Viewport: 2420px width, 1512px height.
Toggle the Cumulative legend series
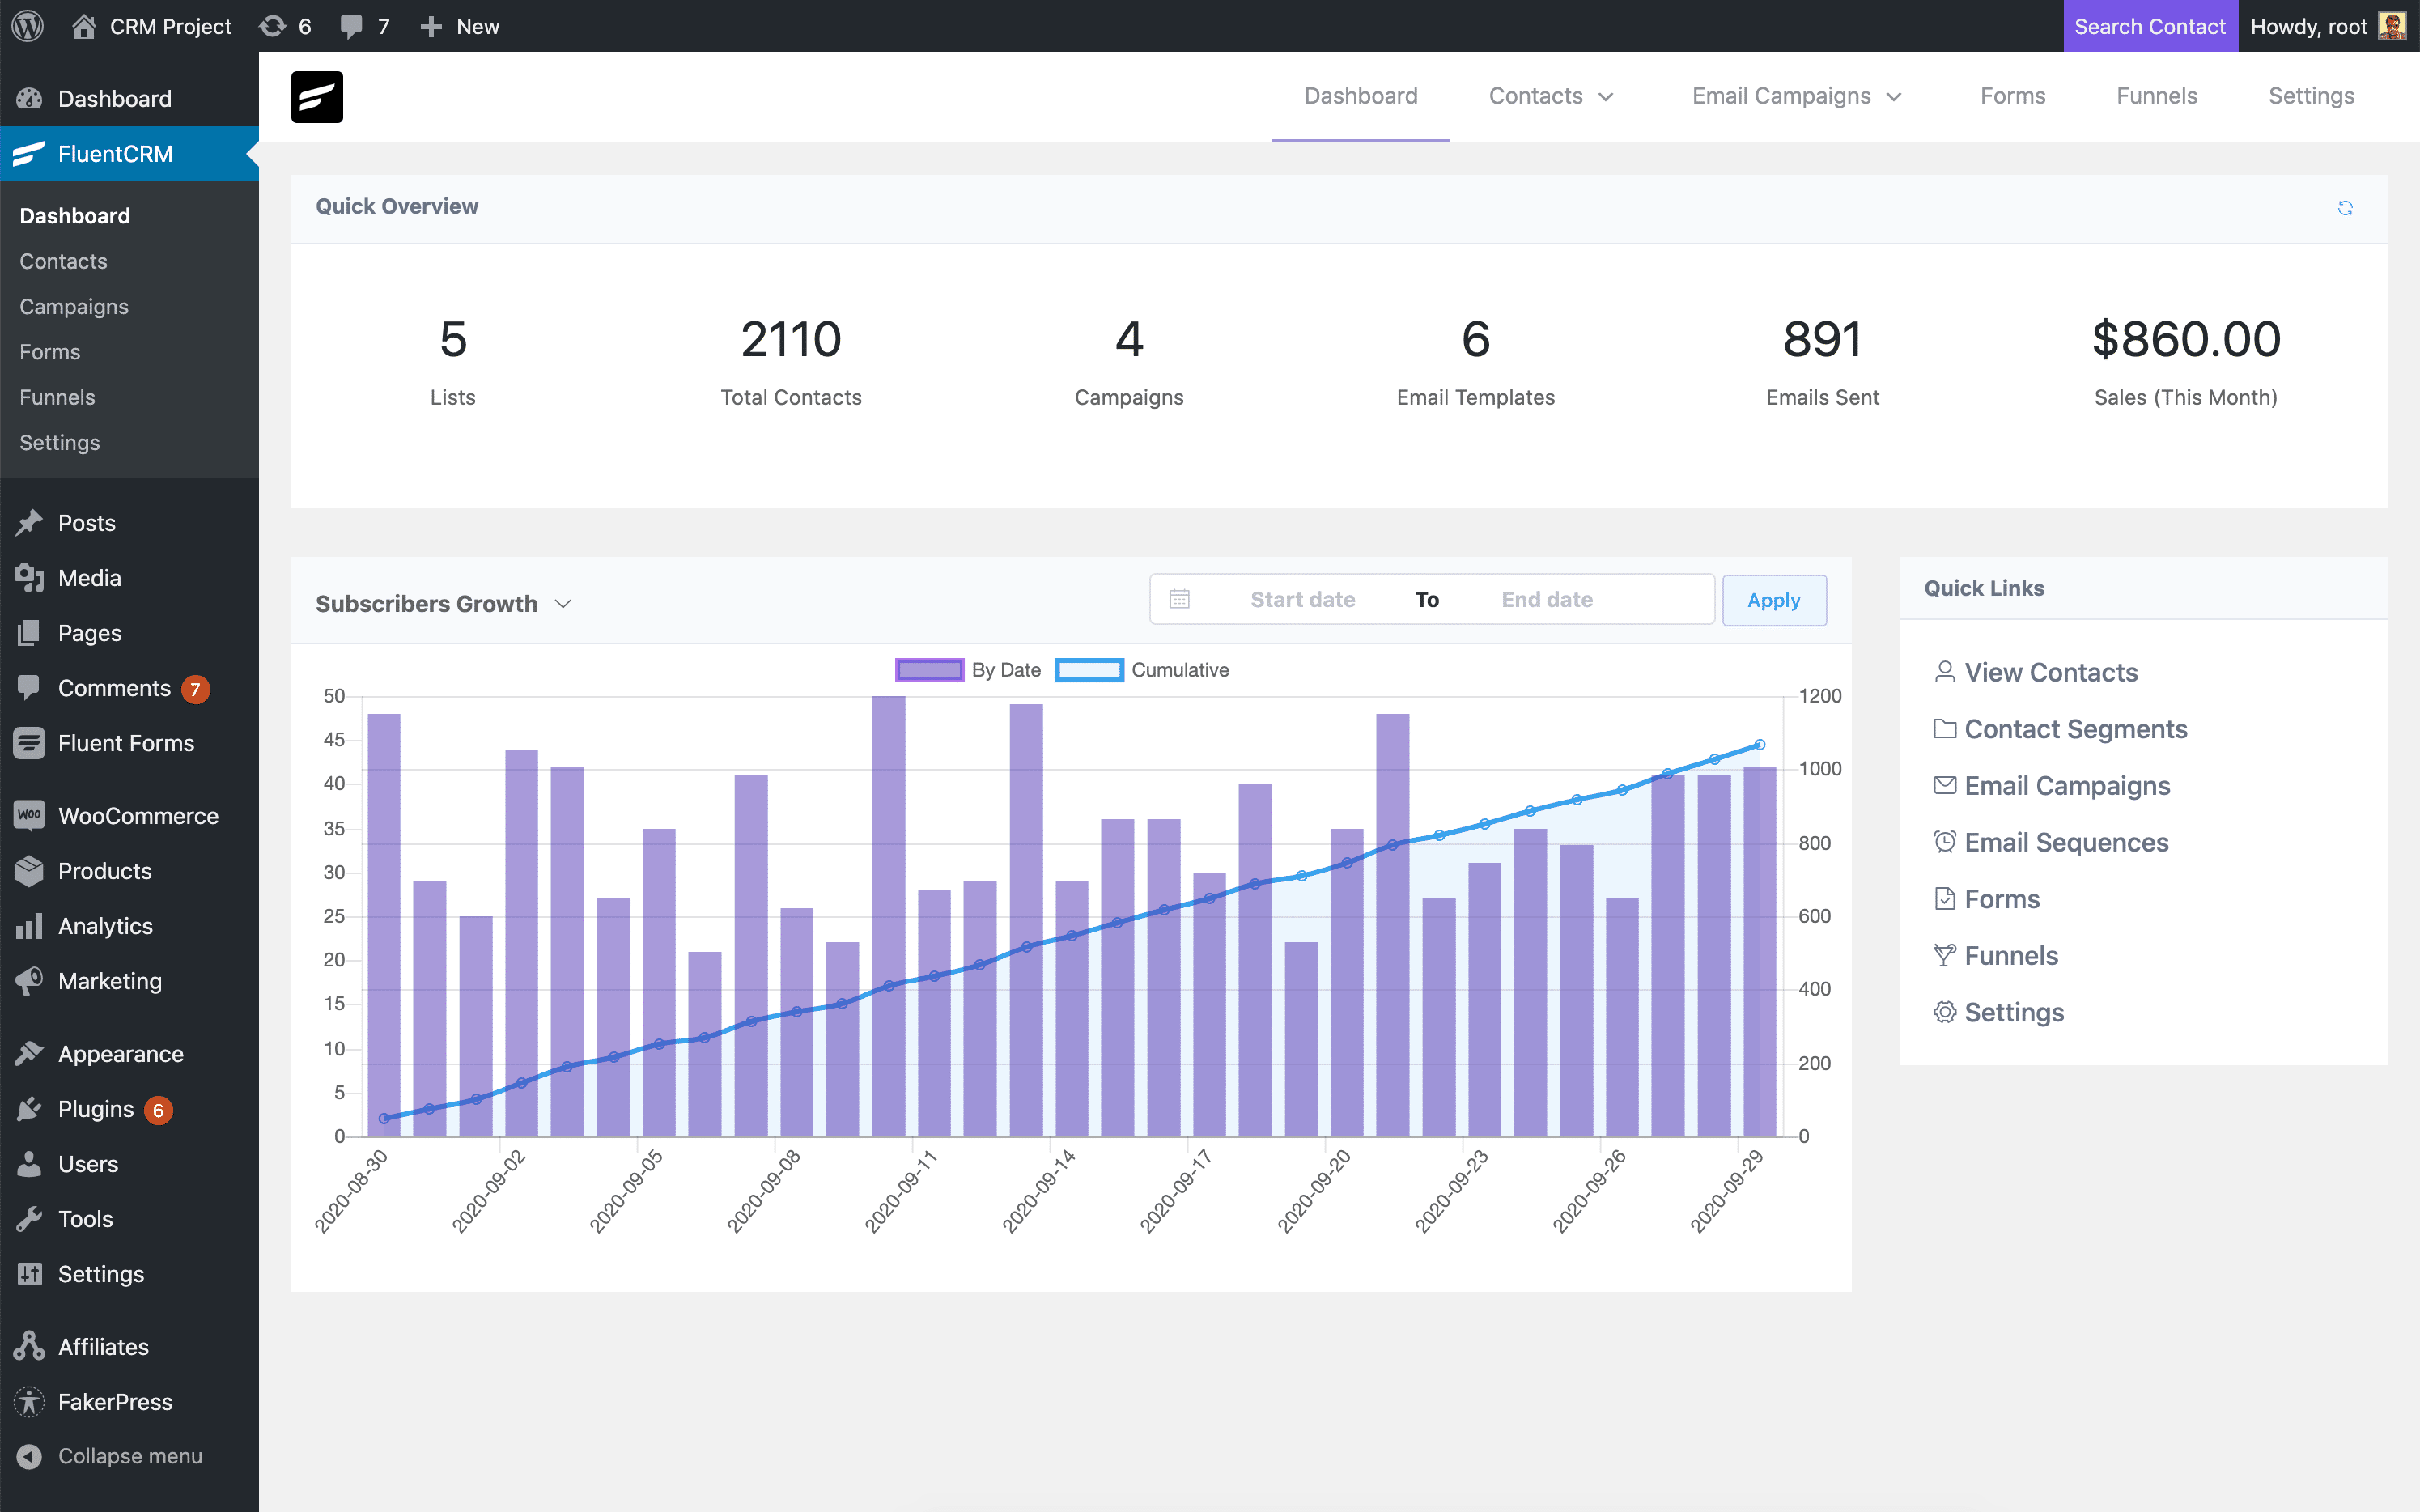pos(1142,670)
